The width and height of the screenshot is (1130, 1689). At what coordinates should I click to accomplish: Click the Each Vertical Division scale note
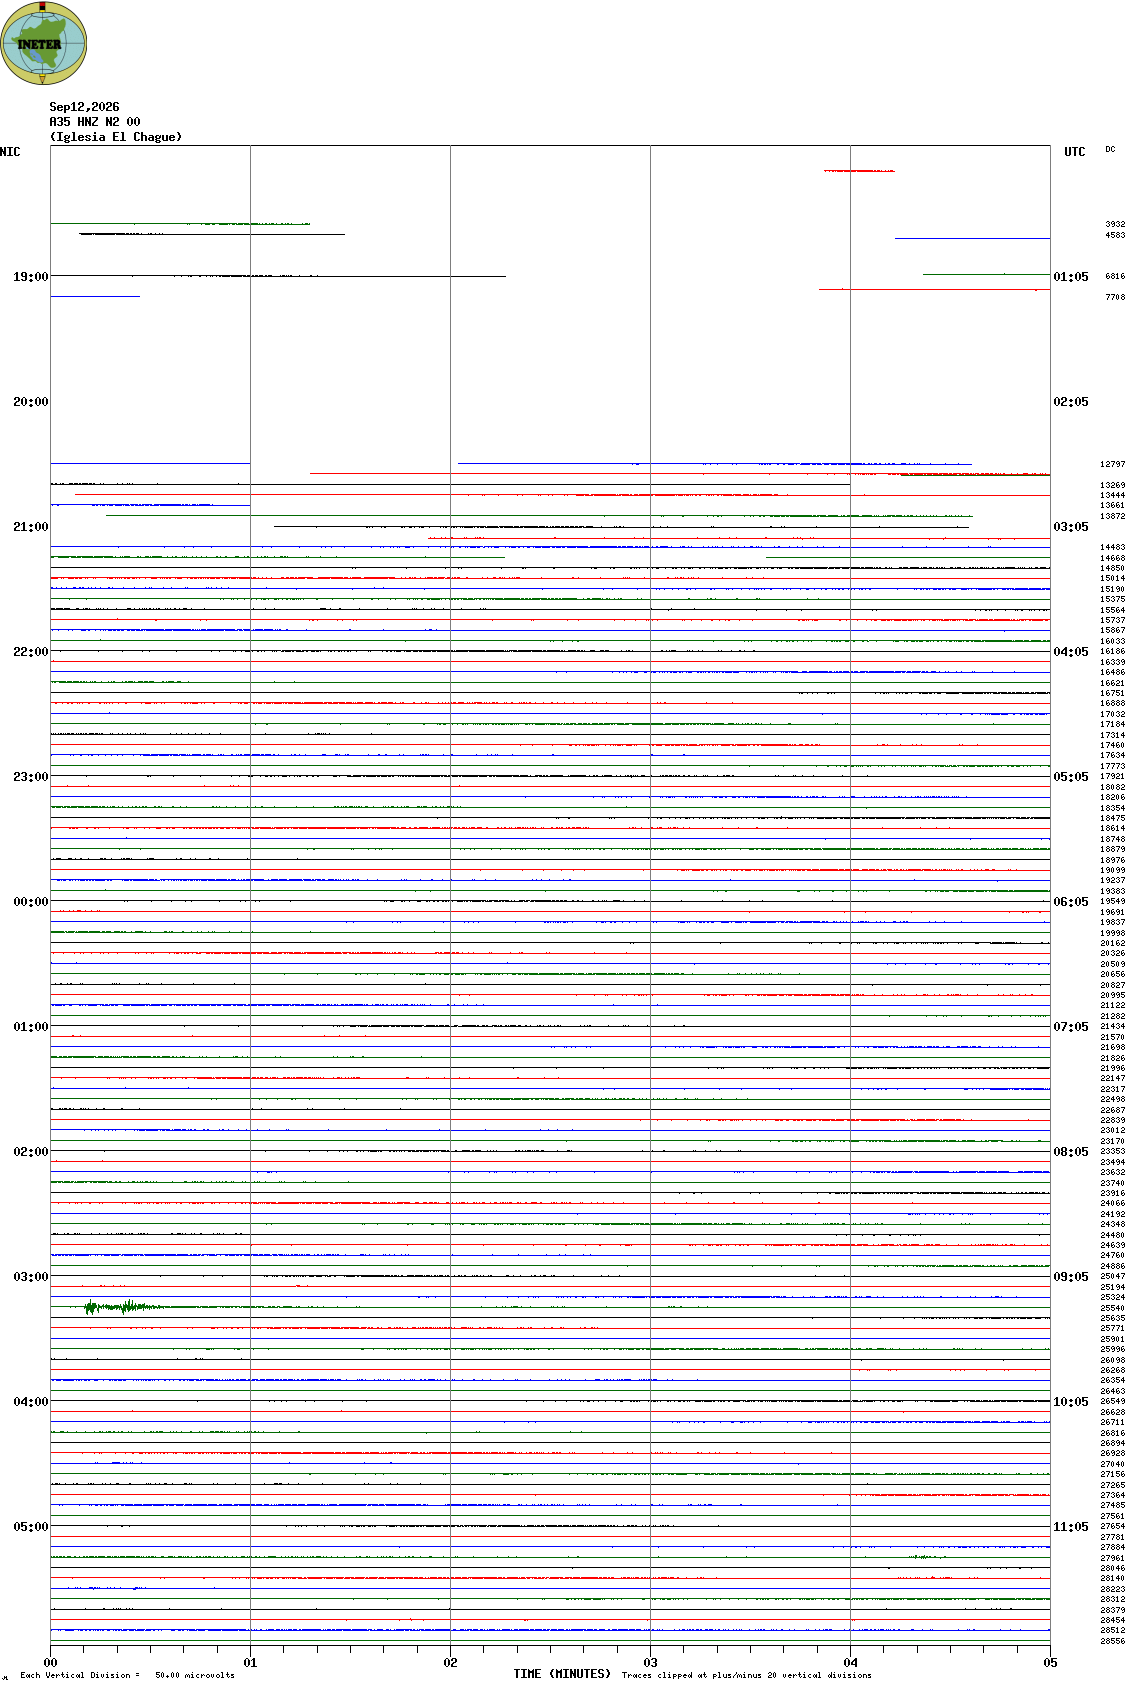(127, 1675)
